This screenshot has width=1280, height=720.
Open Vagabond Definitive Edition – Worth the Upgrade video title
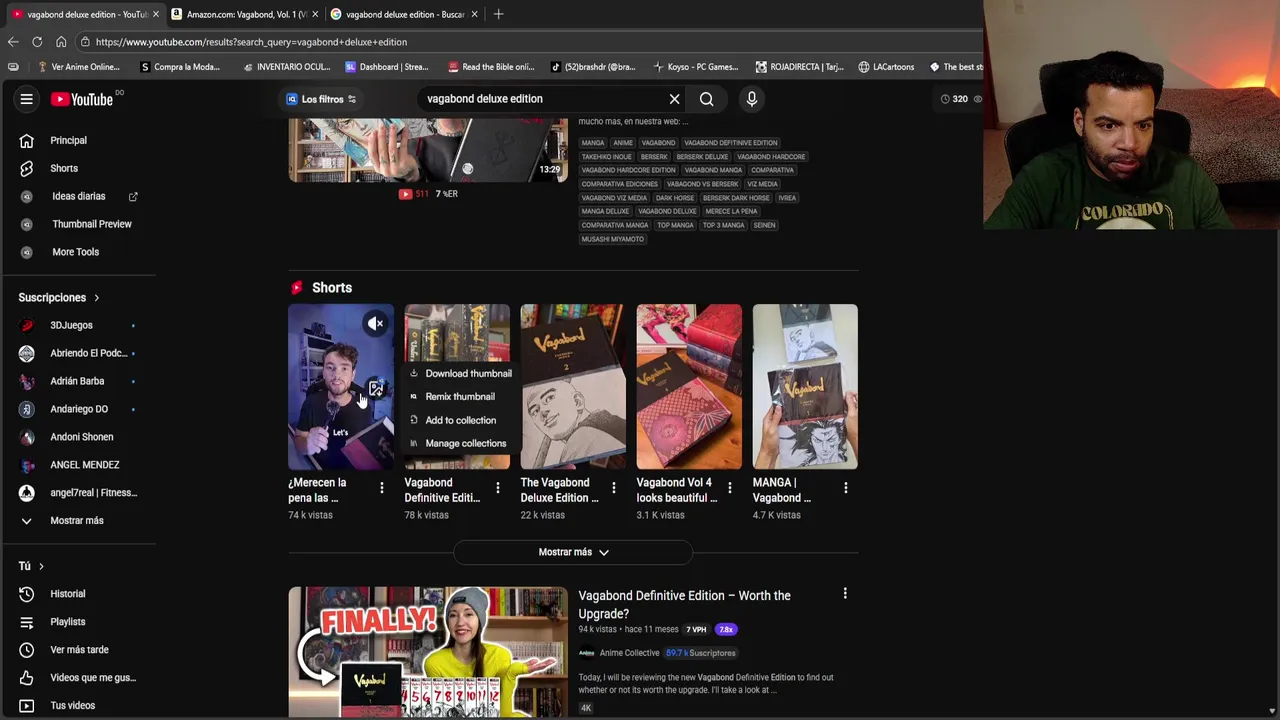tap(684, 604)
